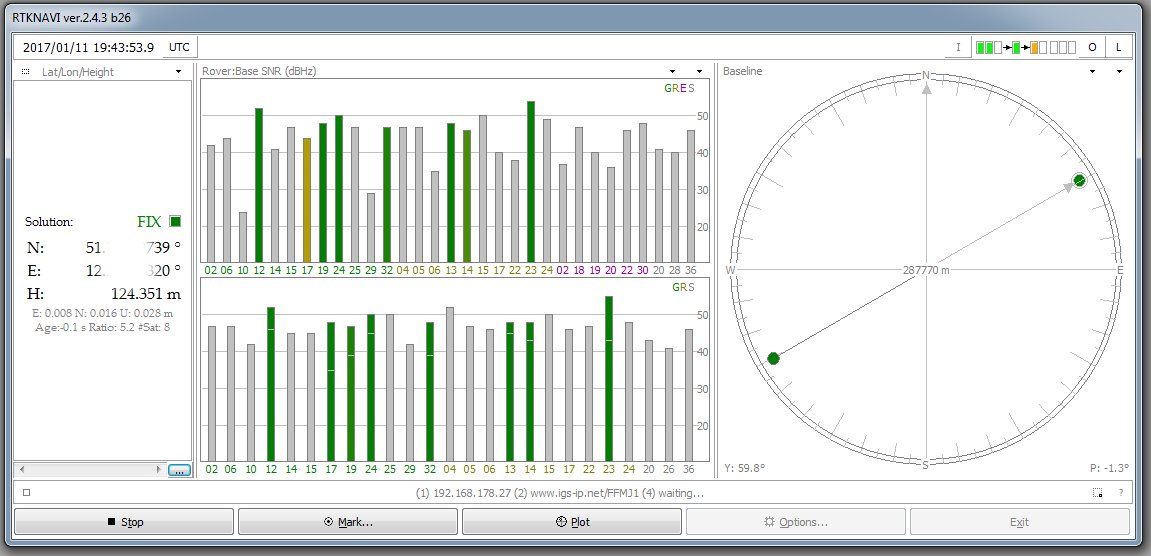Click the small square monitor icon at status bar left
Image resolution: width=1151 pixels, height=556 pixels.
click(x=26, y=492)
